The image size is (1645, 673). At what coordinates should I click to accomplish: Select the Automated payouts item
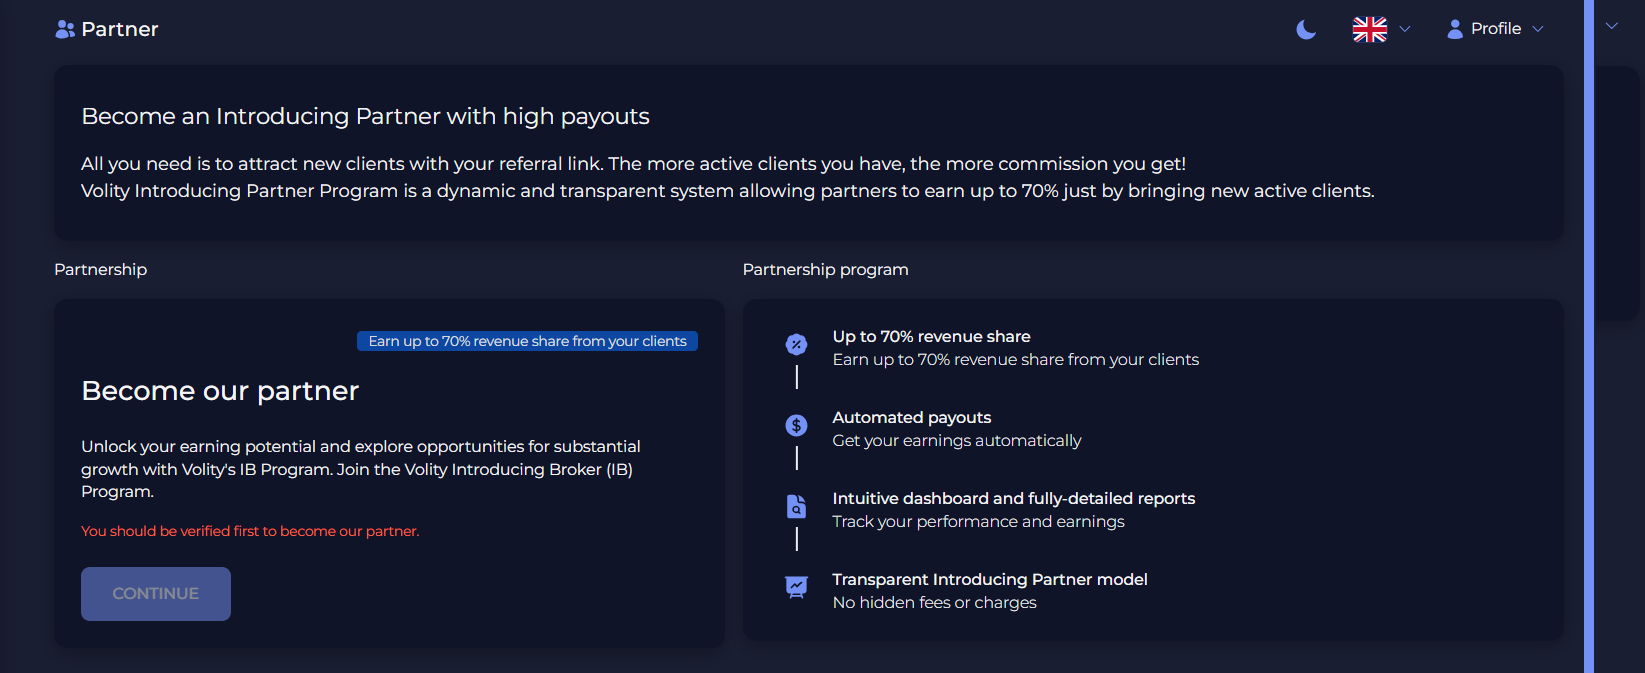[957, 429]
